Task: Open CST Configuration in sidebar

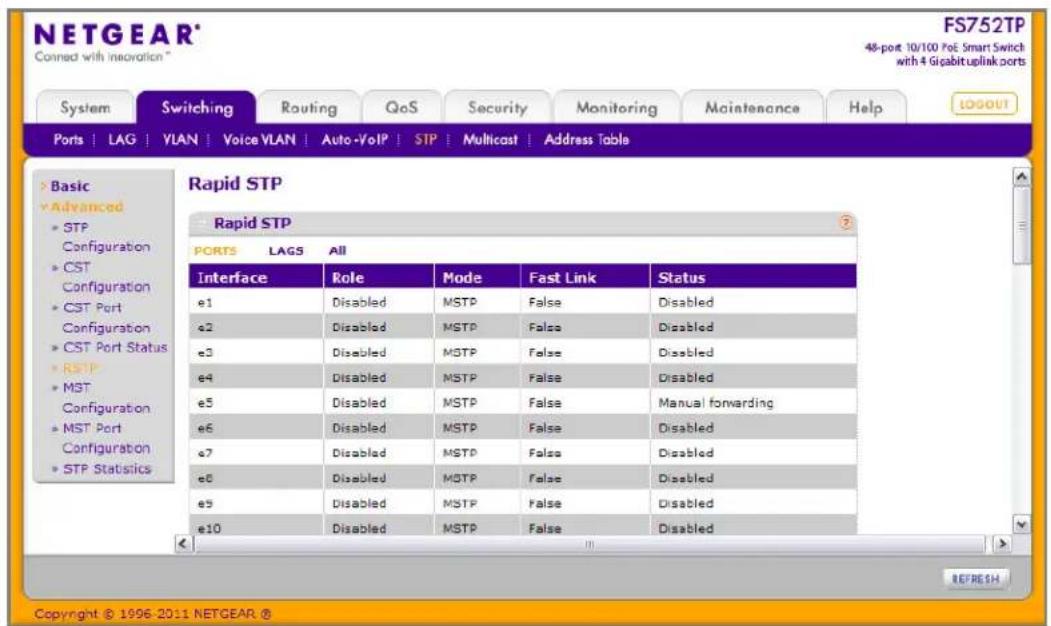Action: pos(106,277)
